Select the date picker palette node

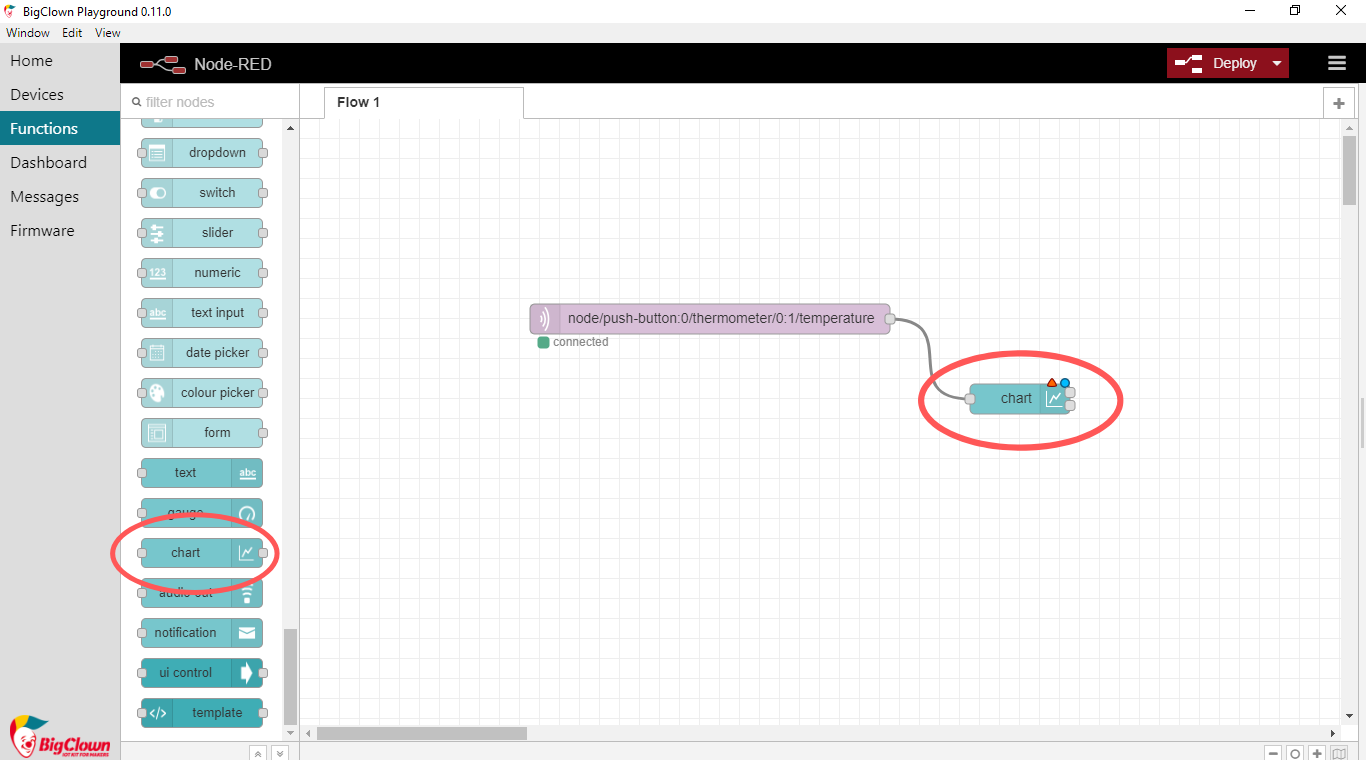(202, 353)
